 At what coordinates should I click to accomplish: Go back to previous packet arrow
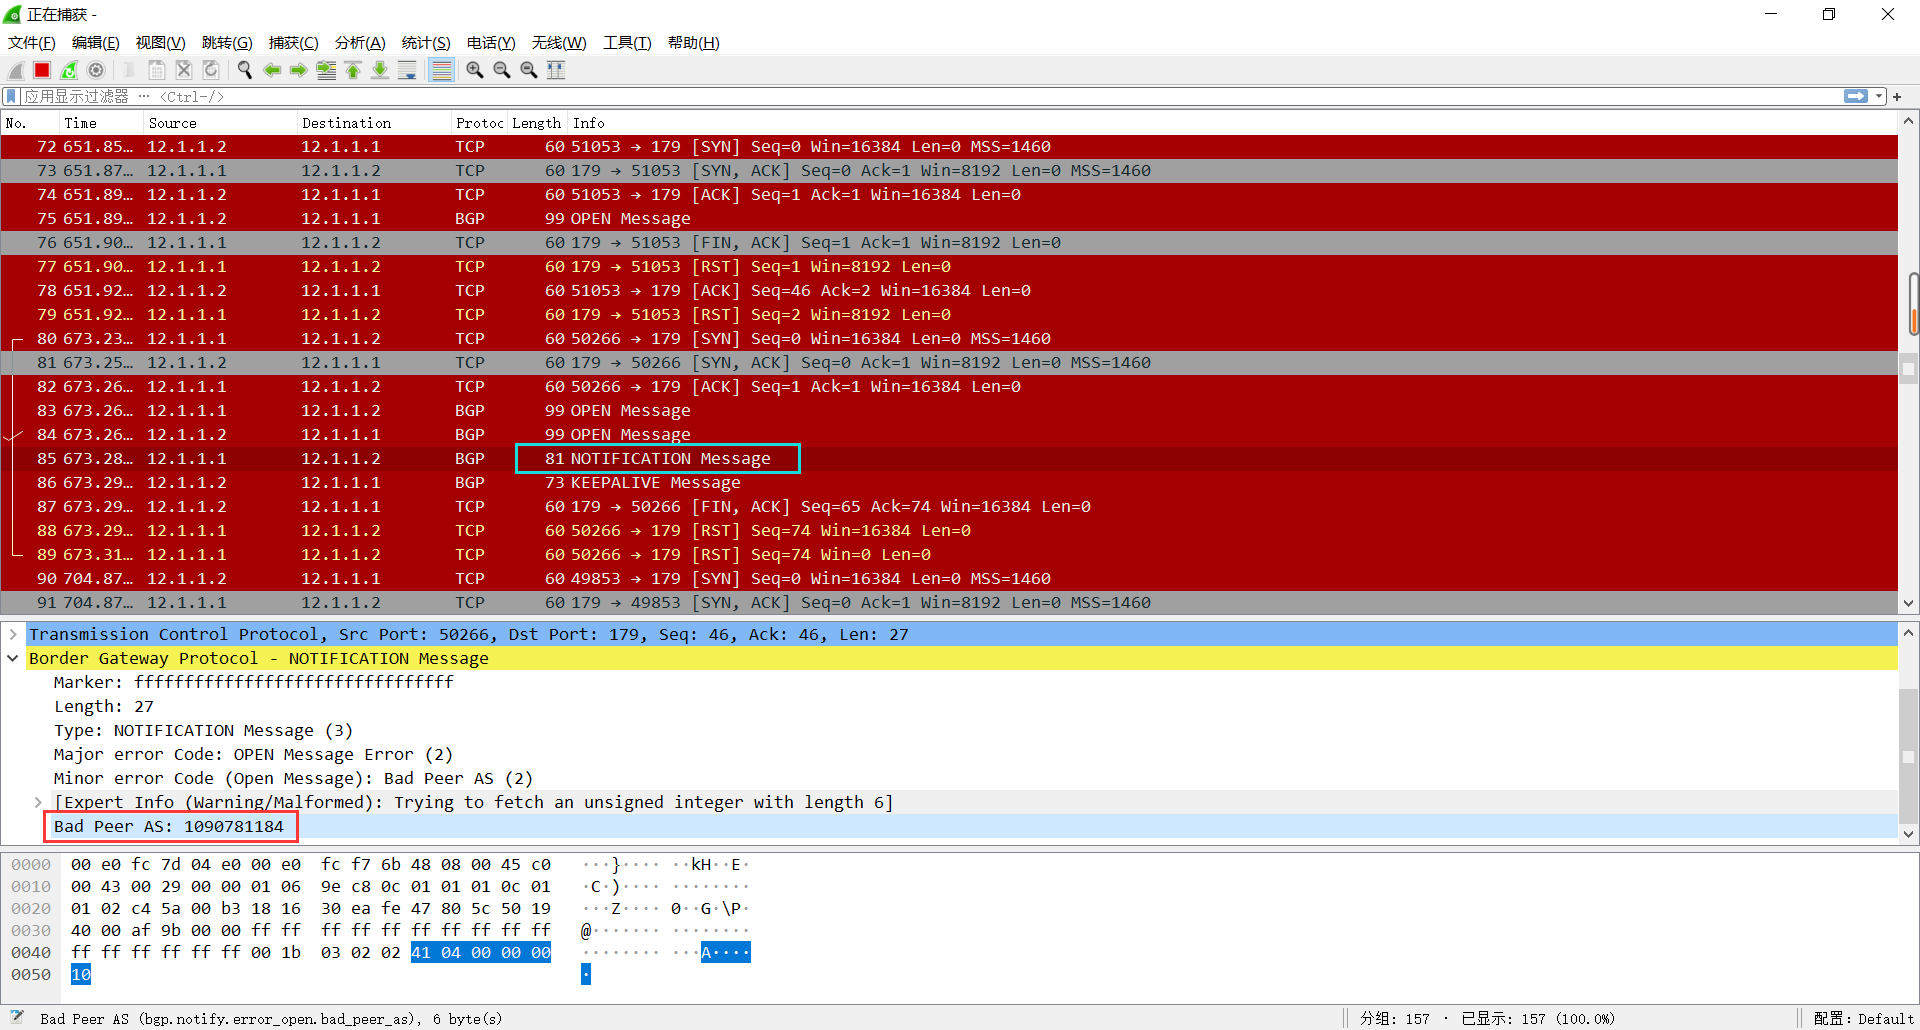point(272,70)
